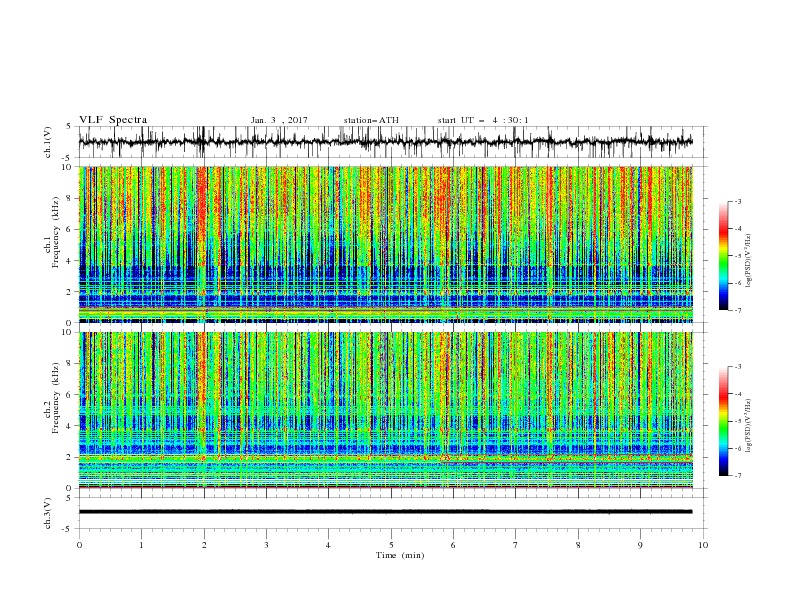
Task: Select the log(PSD) label beside the ch.2 colorbar
Action: tap(749, 426)
